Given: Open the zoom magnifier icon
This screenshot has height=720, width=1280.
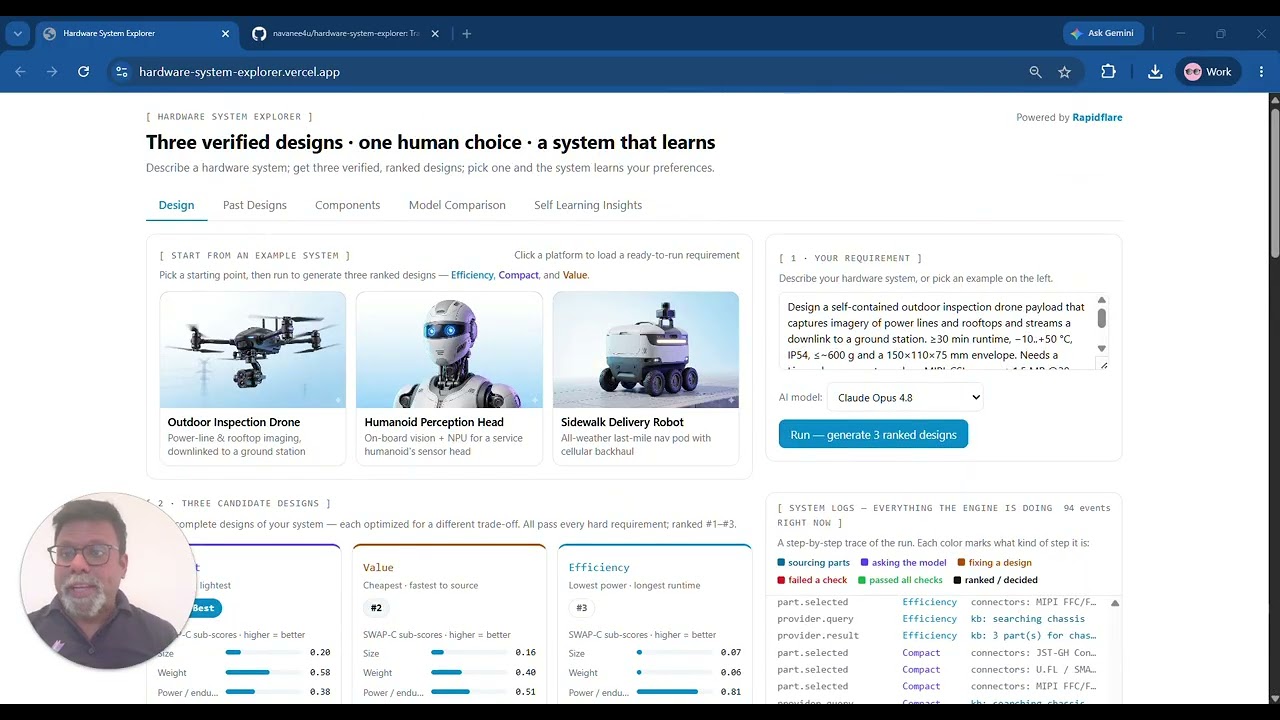Looking at the screenshot, I should tap(1035, 72).
